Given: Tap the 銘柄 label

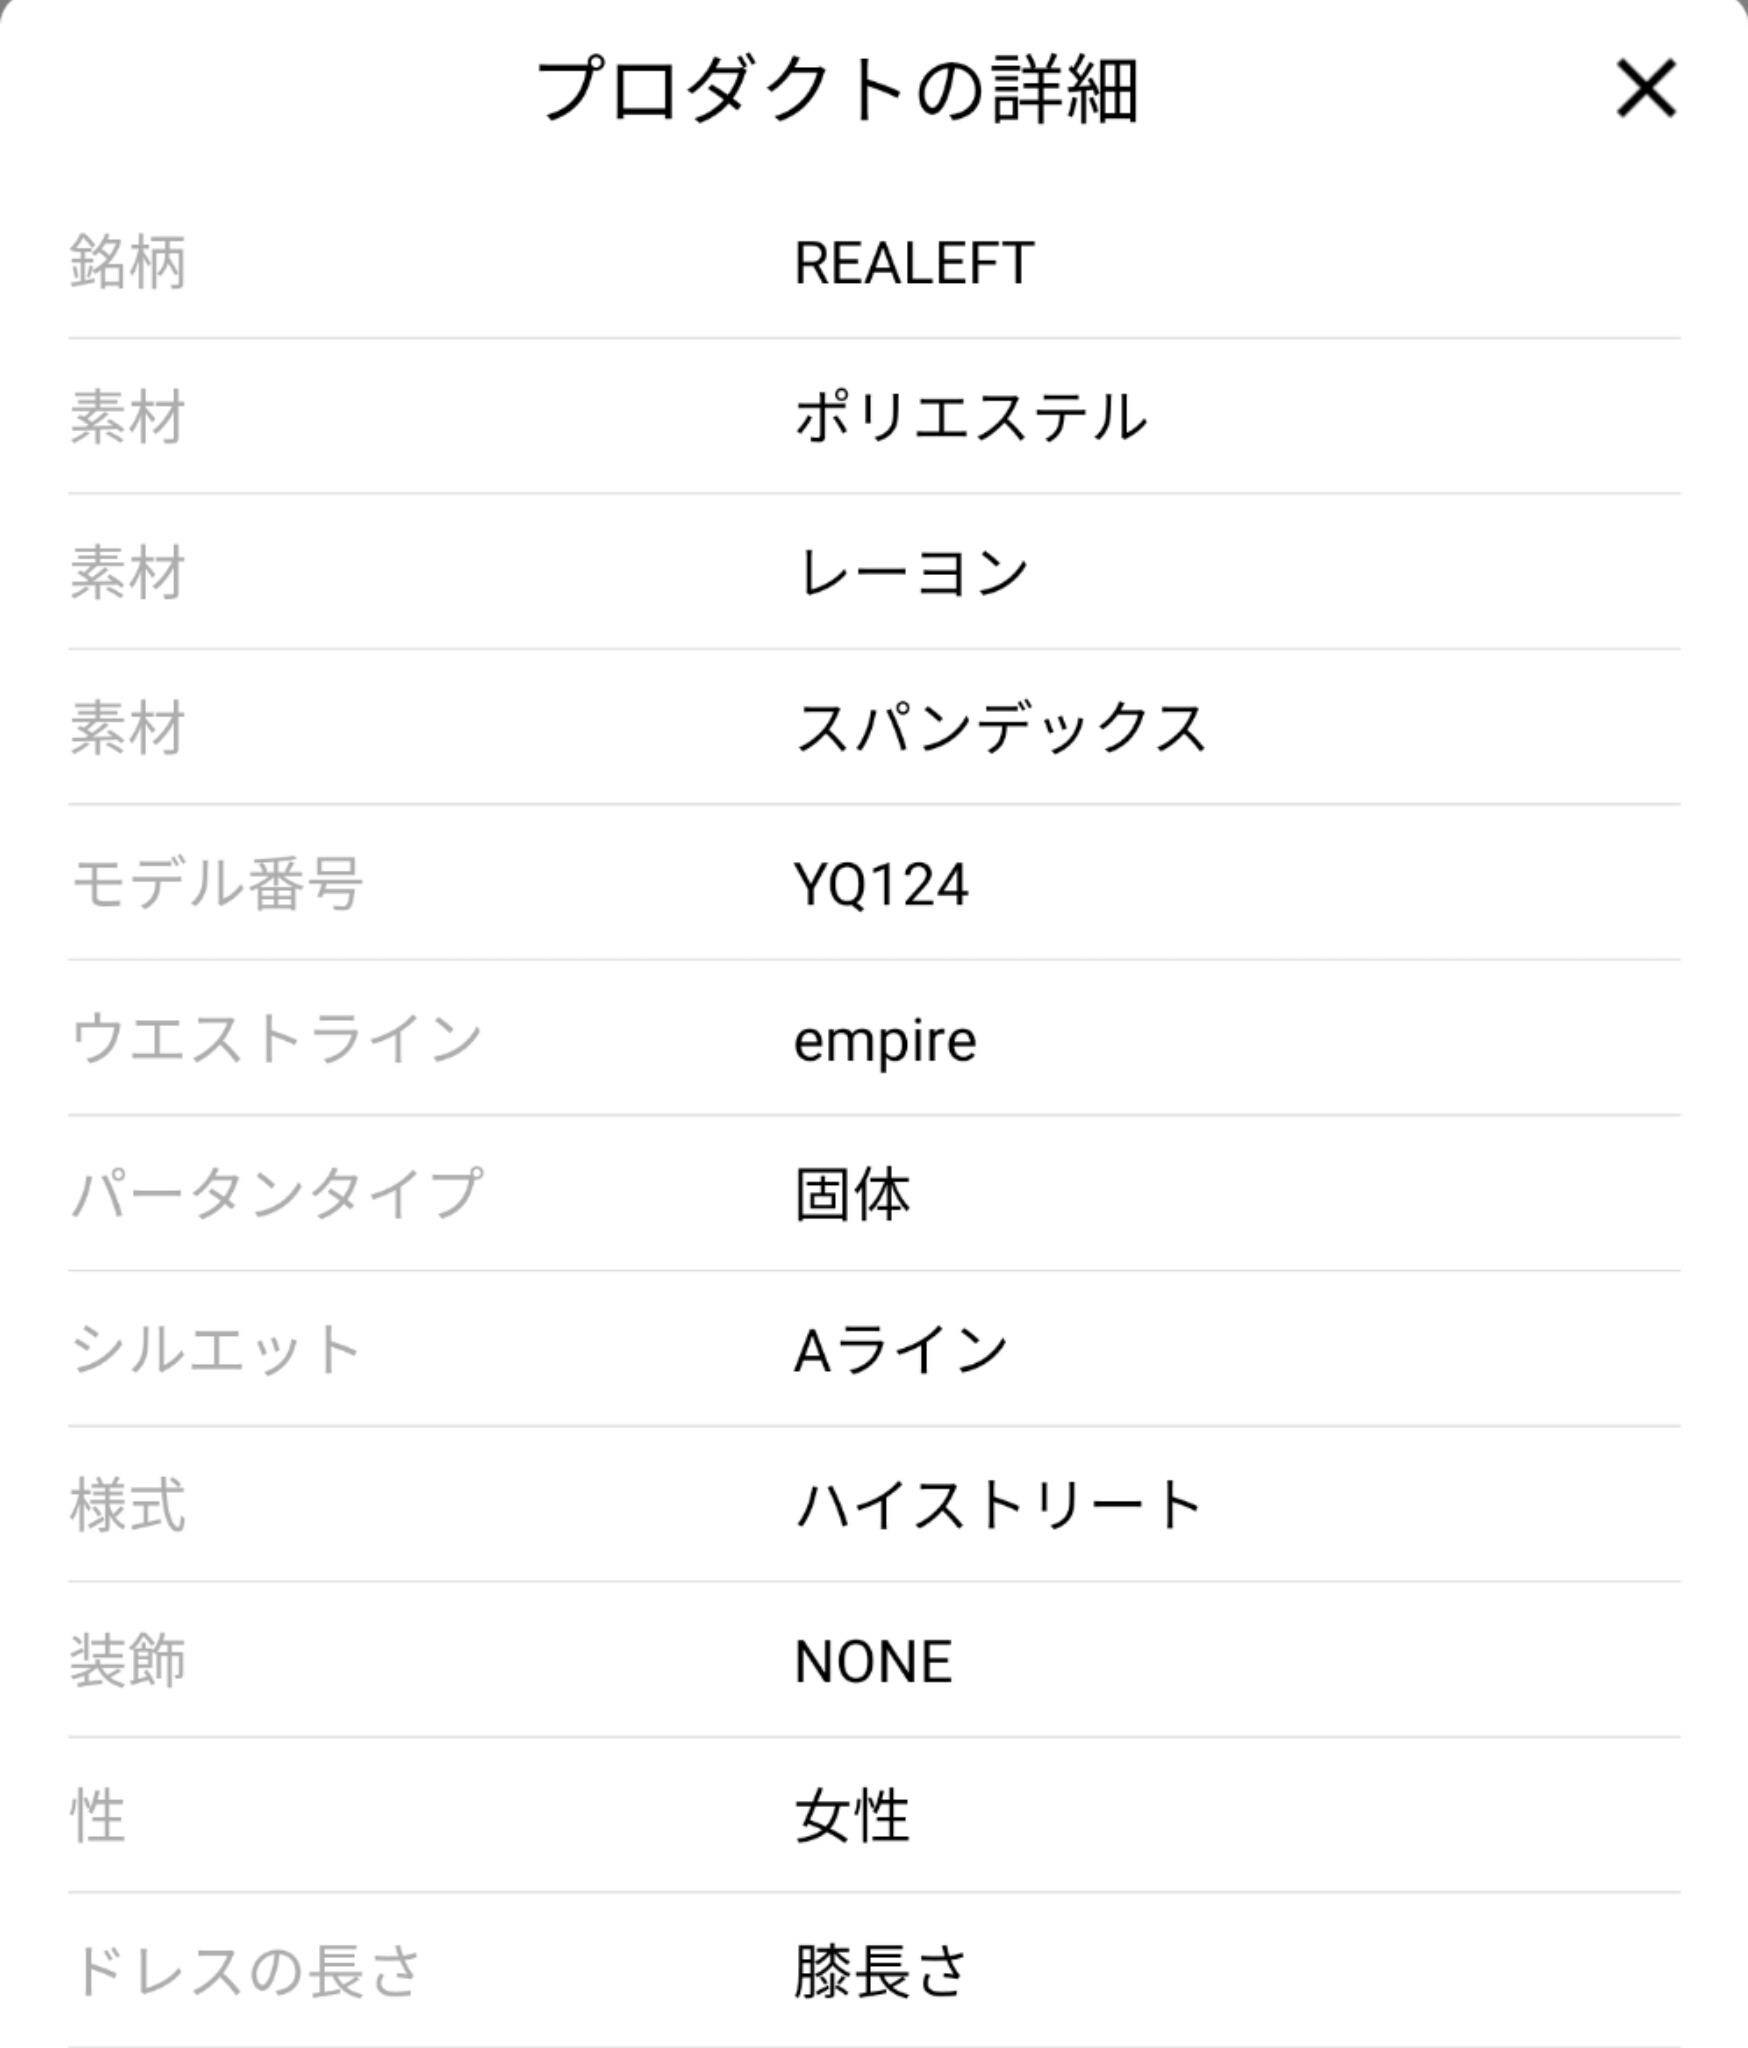Looking at the screenshot, I should pos(128,264).
